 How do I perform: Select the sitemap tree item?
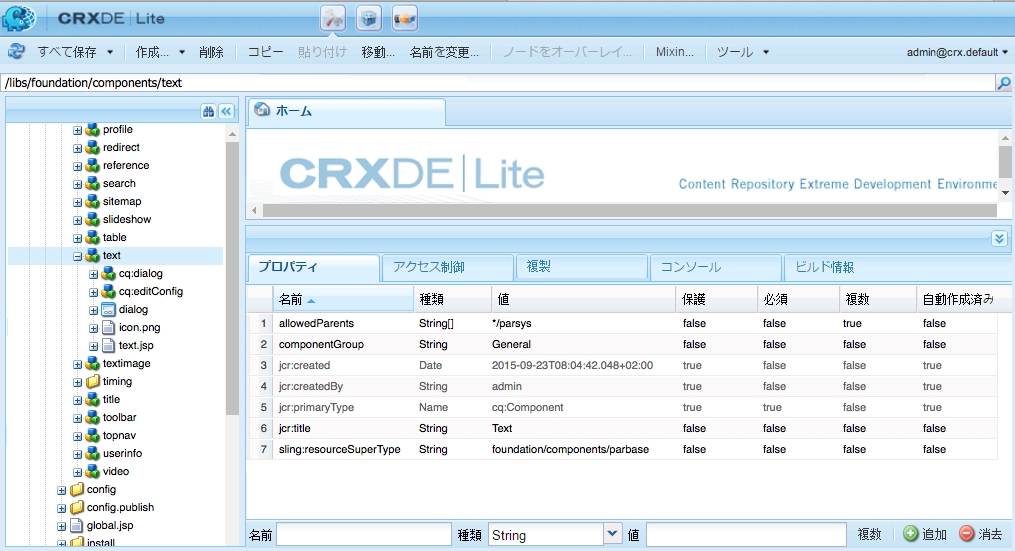122,201
